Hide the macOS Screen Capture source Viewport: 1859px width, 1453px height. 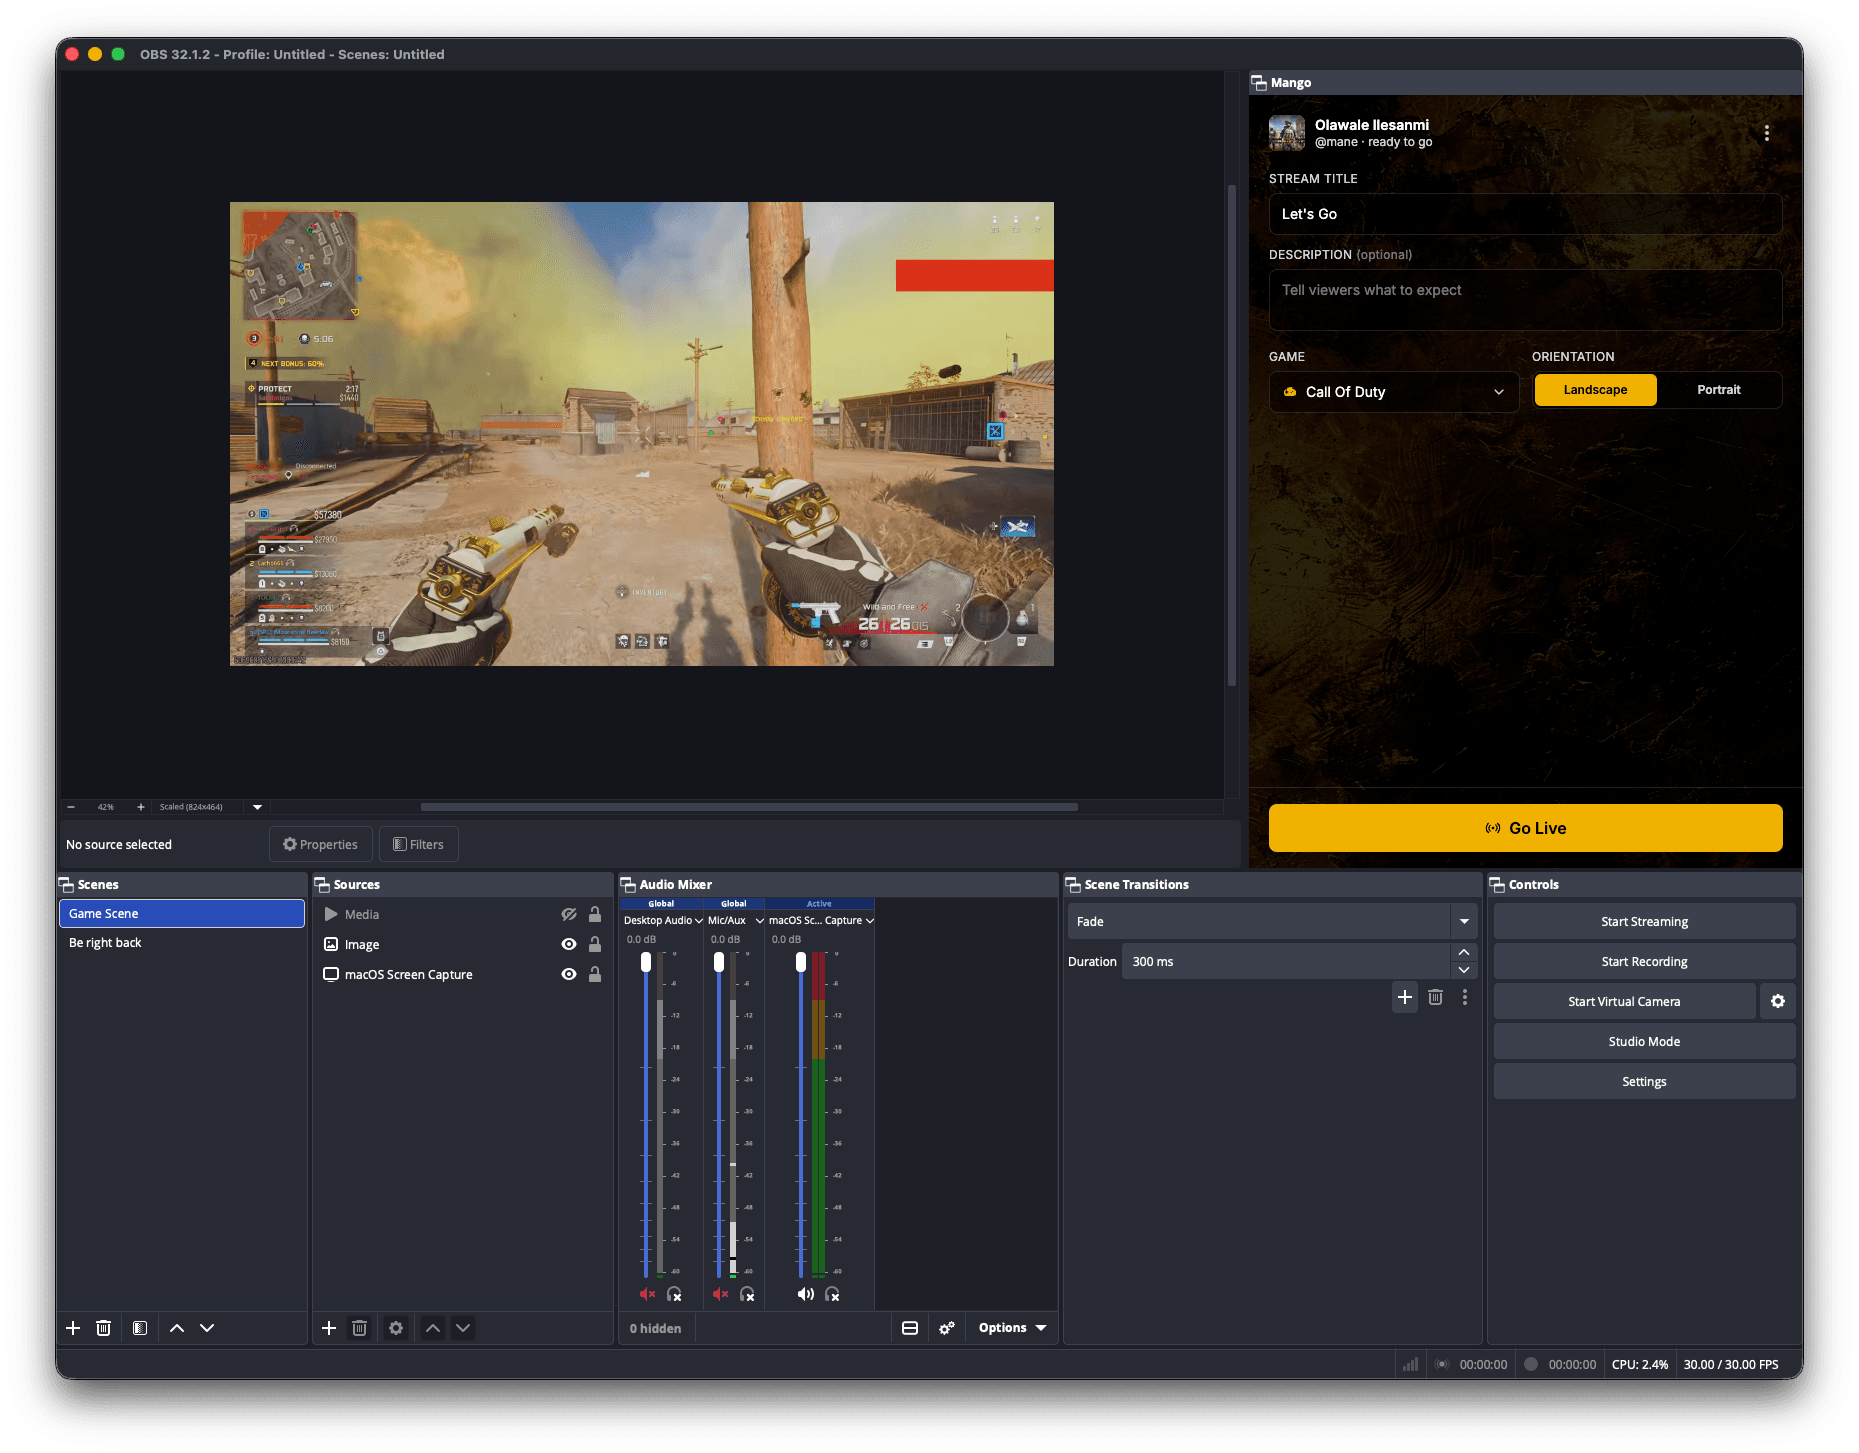tap(569, 974)
